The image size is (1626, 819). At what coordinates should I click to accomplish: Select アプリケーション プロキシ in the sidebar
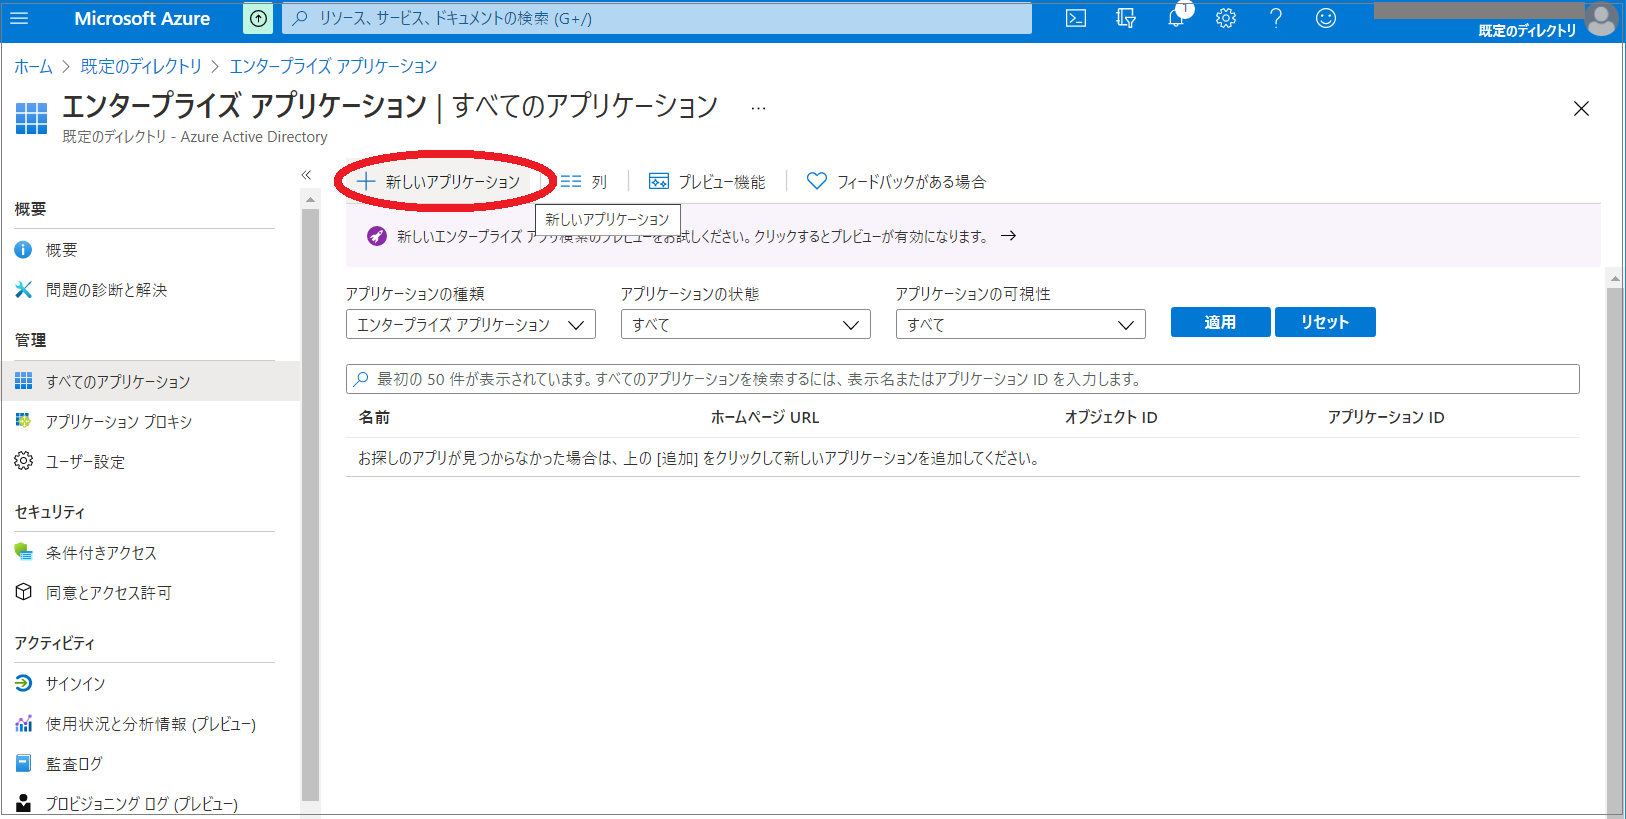click(x=118, y=422)
